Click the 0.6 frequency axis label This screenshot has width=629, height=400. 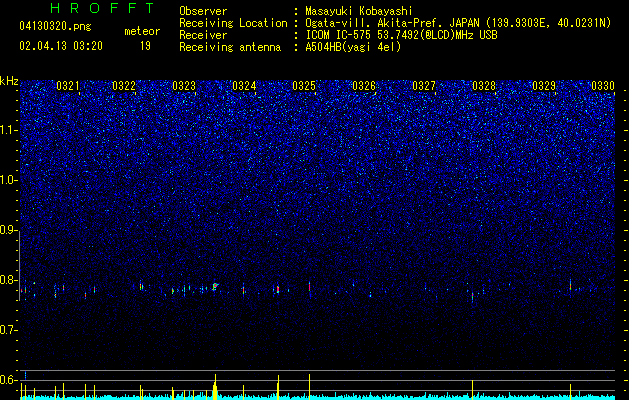point(9,380)
